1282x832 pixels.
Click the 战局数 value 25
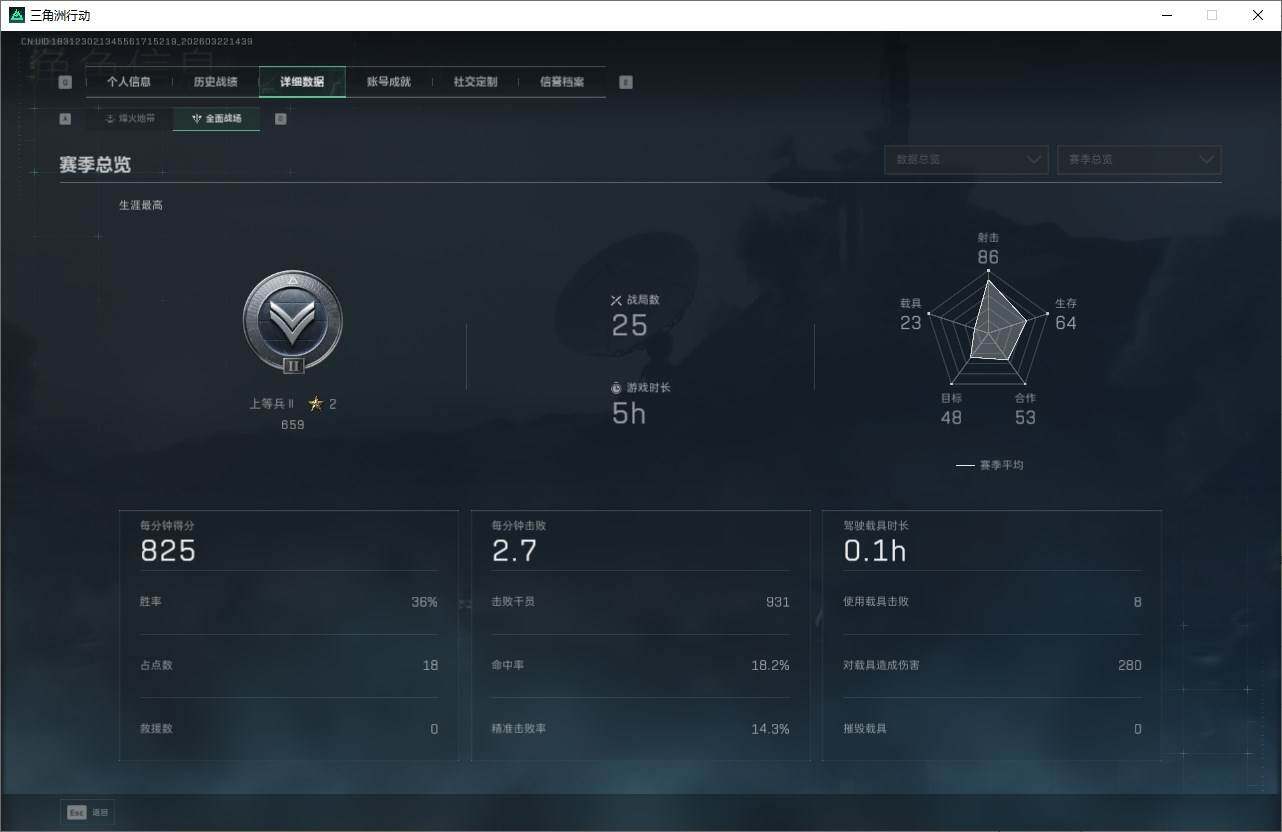click(630, 325)
